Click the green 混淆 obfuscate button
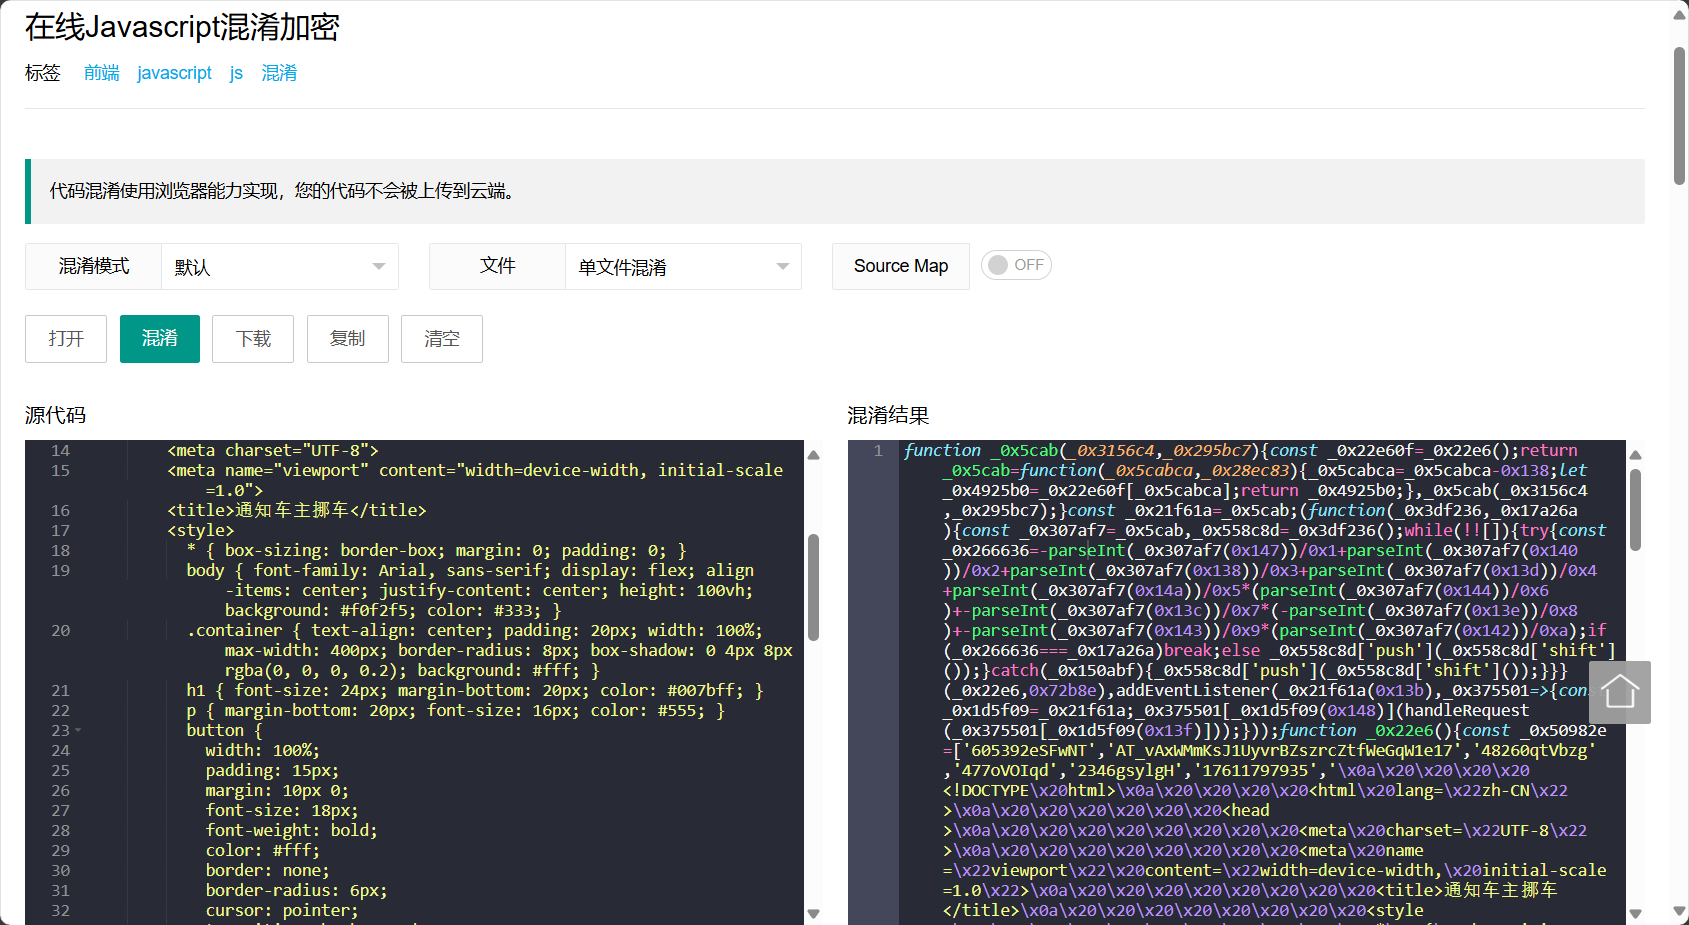Screen dimensions: 1689x925 click(x=160, y=339)
